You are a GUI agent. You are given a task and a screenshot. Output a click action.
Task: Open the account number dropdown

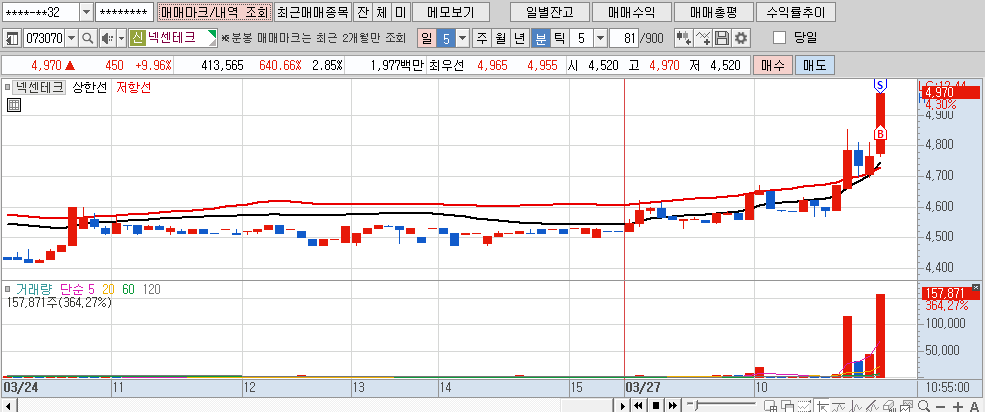[x=84, y=12]
